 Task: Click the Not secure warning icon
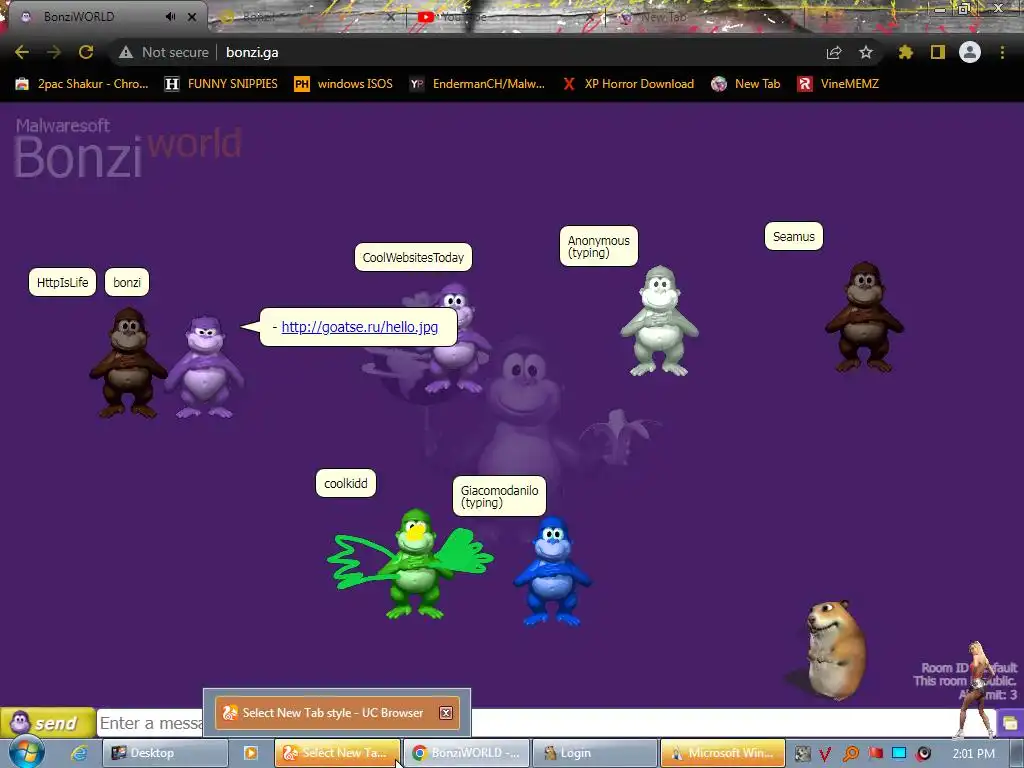tap(126, 52)
